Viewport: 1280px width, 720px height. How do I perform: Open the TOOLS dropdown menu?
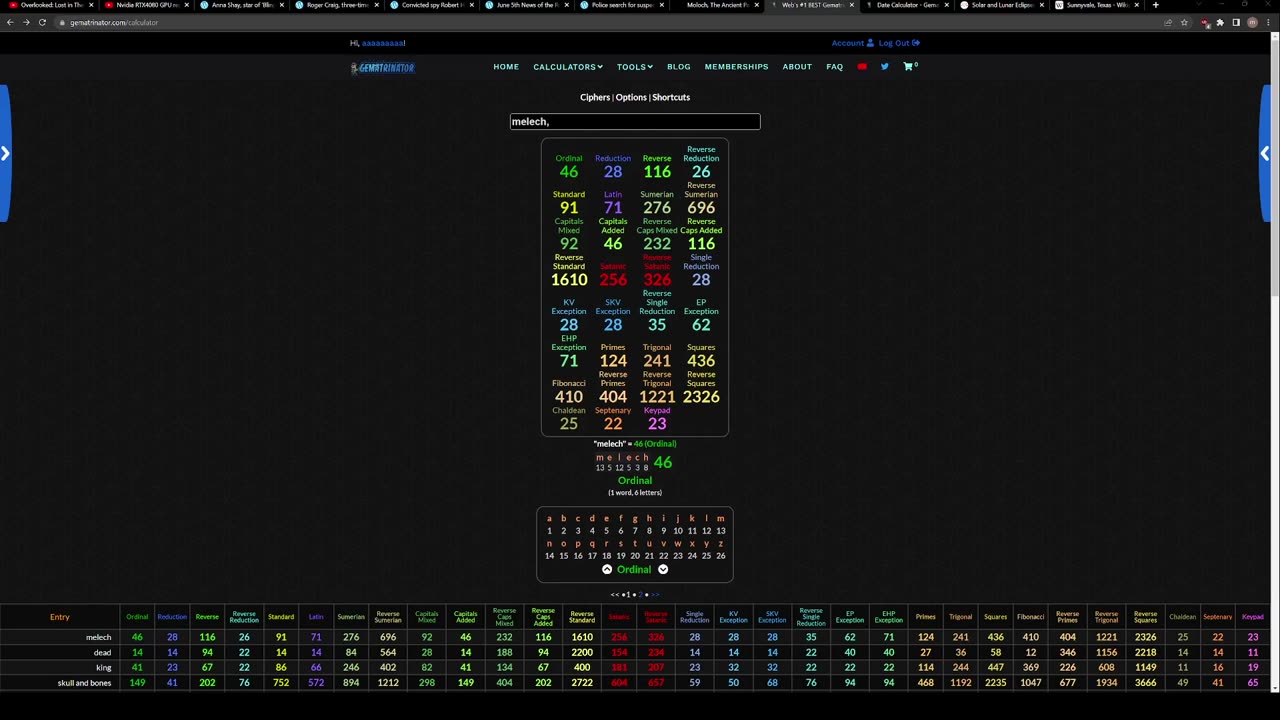[635, 67]
